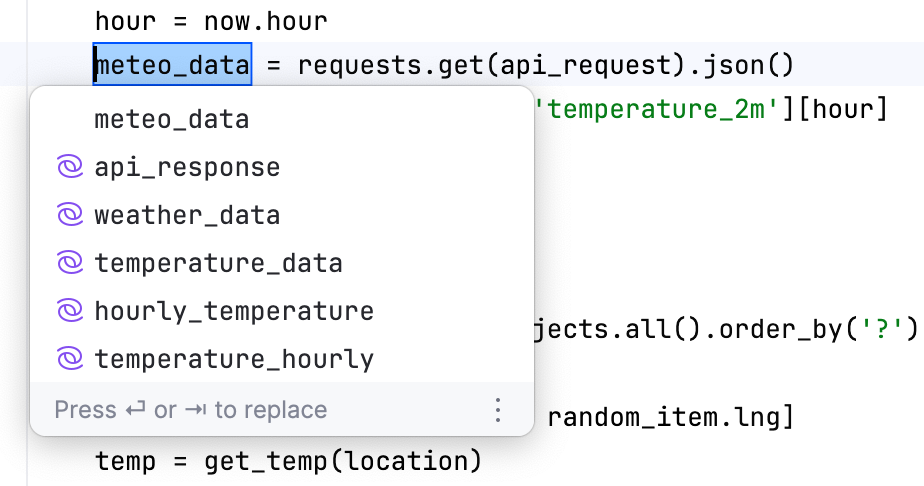The image size is (924, 486).
Task: Click the 'hour = now.hour' line
Action: point(211,22)
